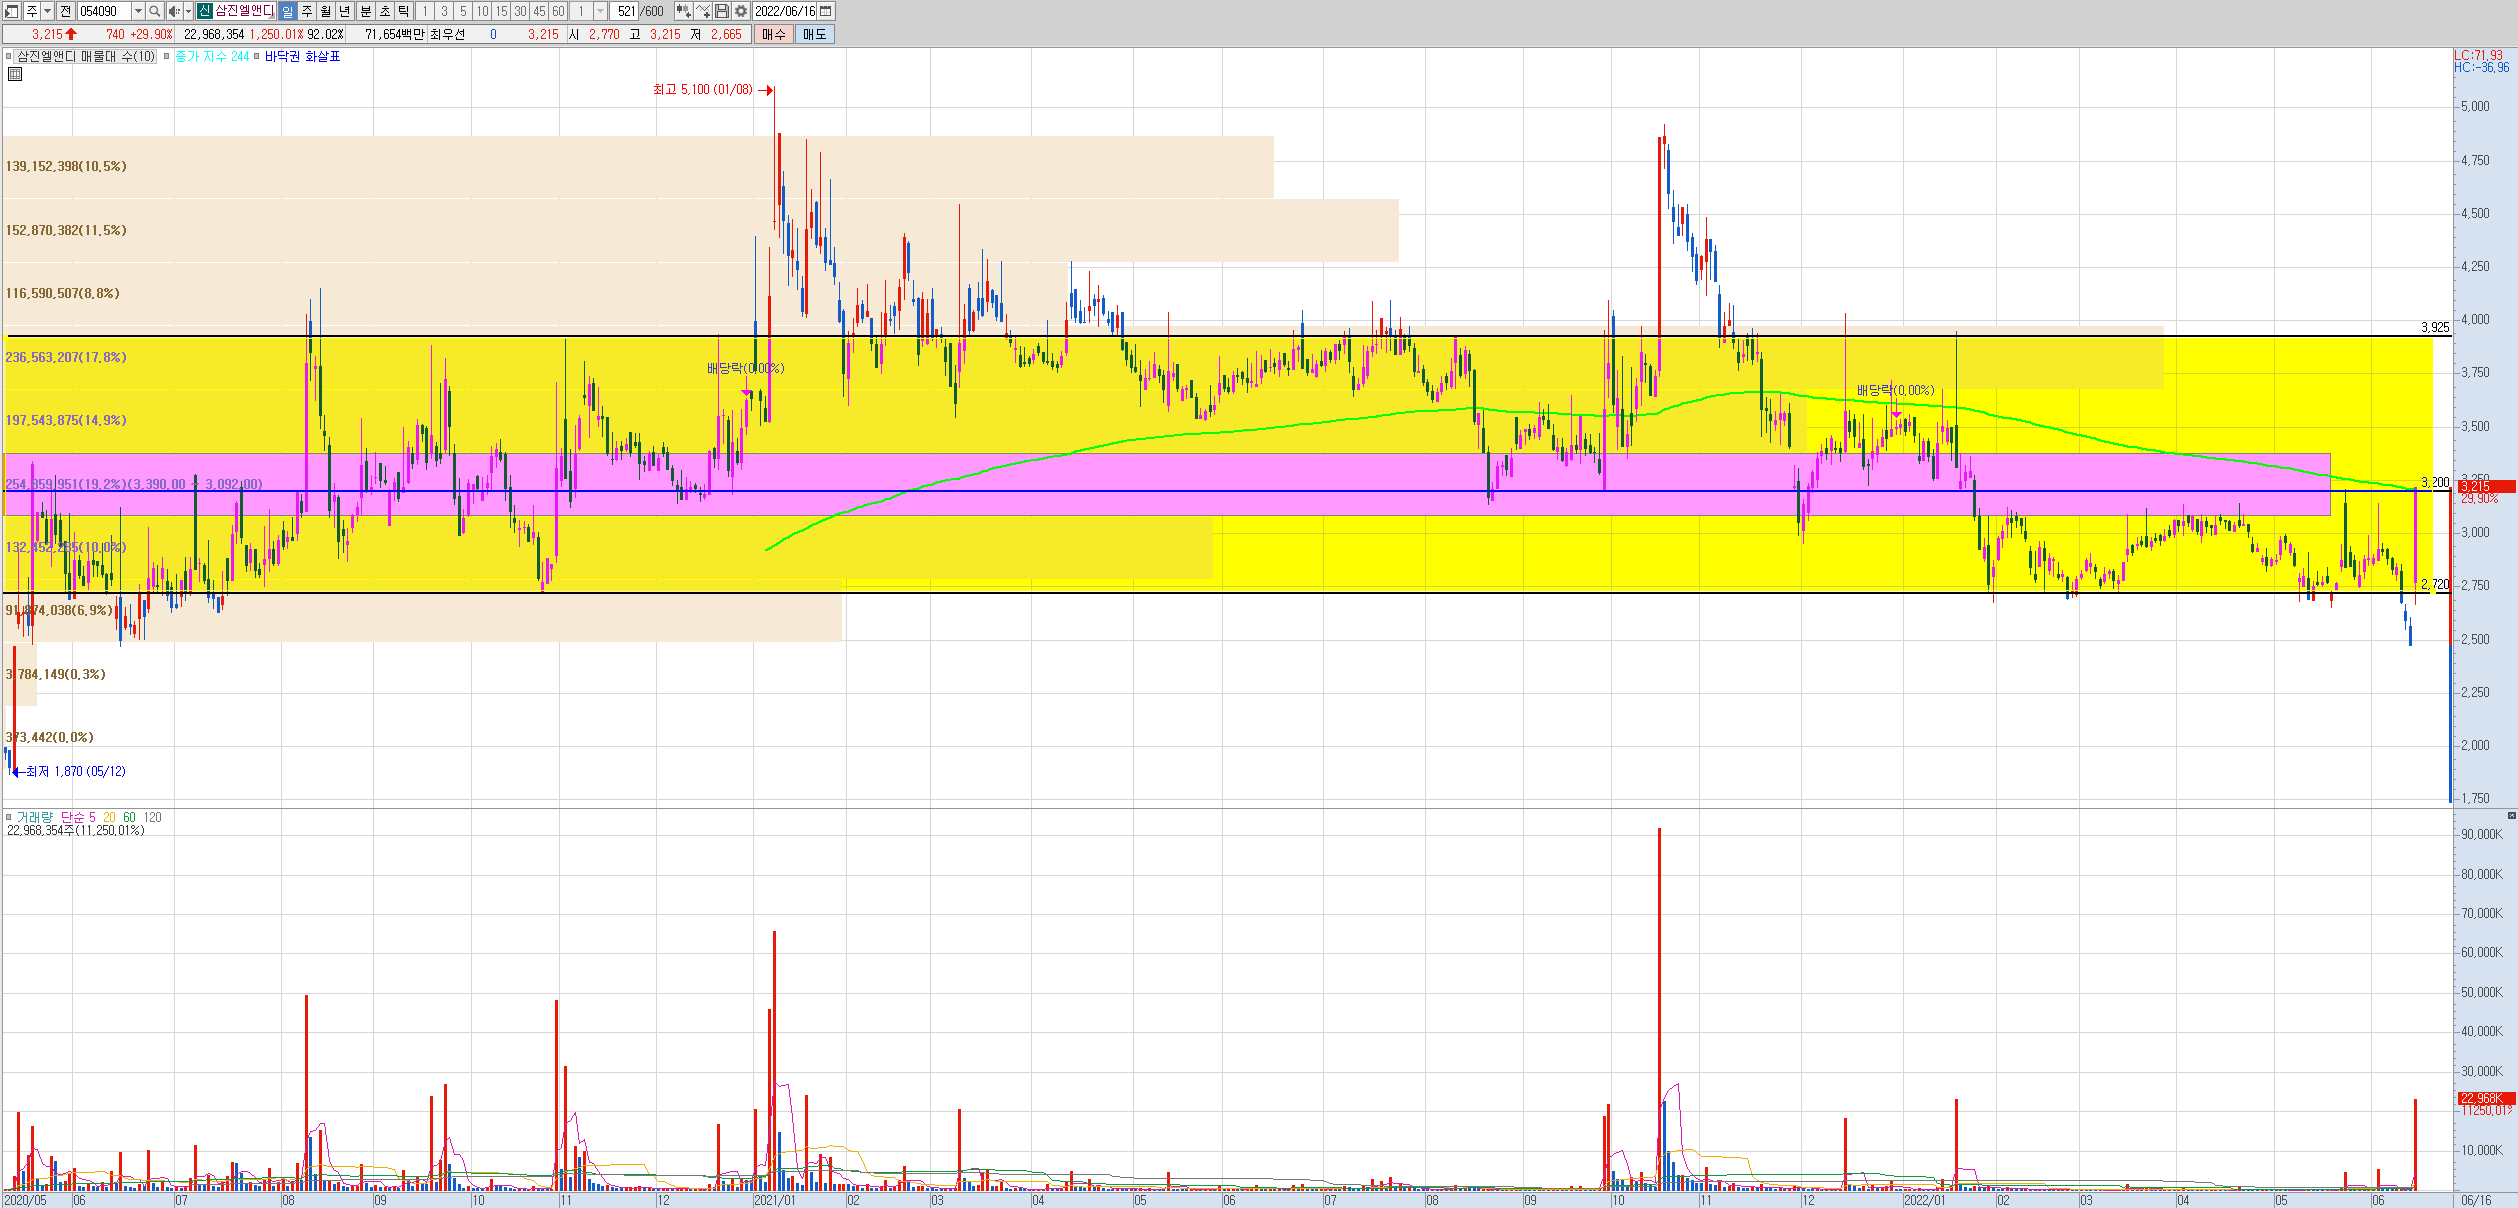Select minute 분 chart period
The image size is (2518, 1208).
365,11
